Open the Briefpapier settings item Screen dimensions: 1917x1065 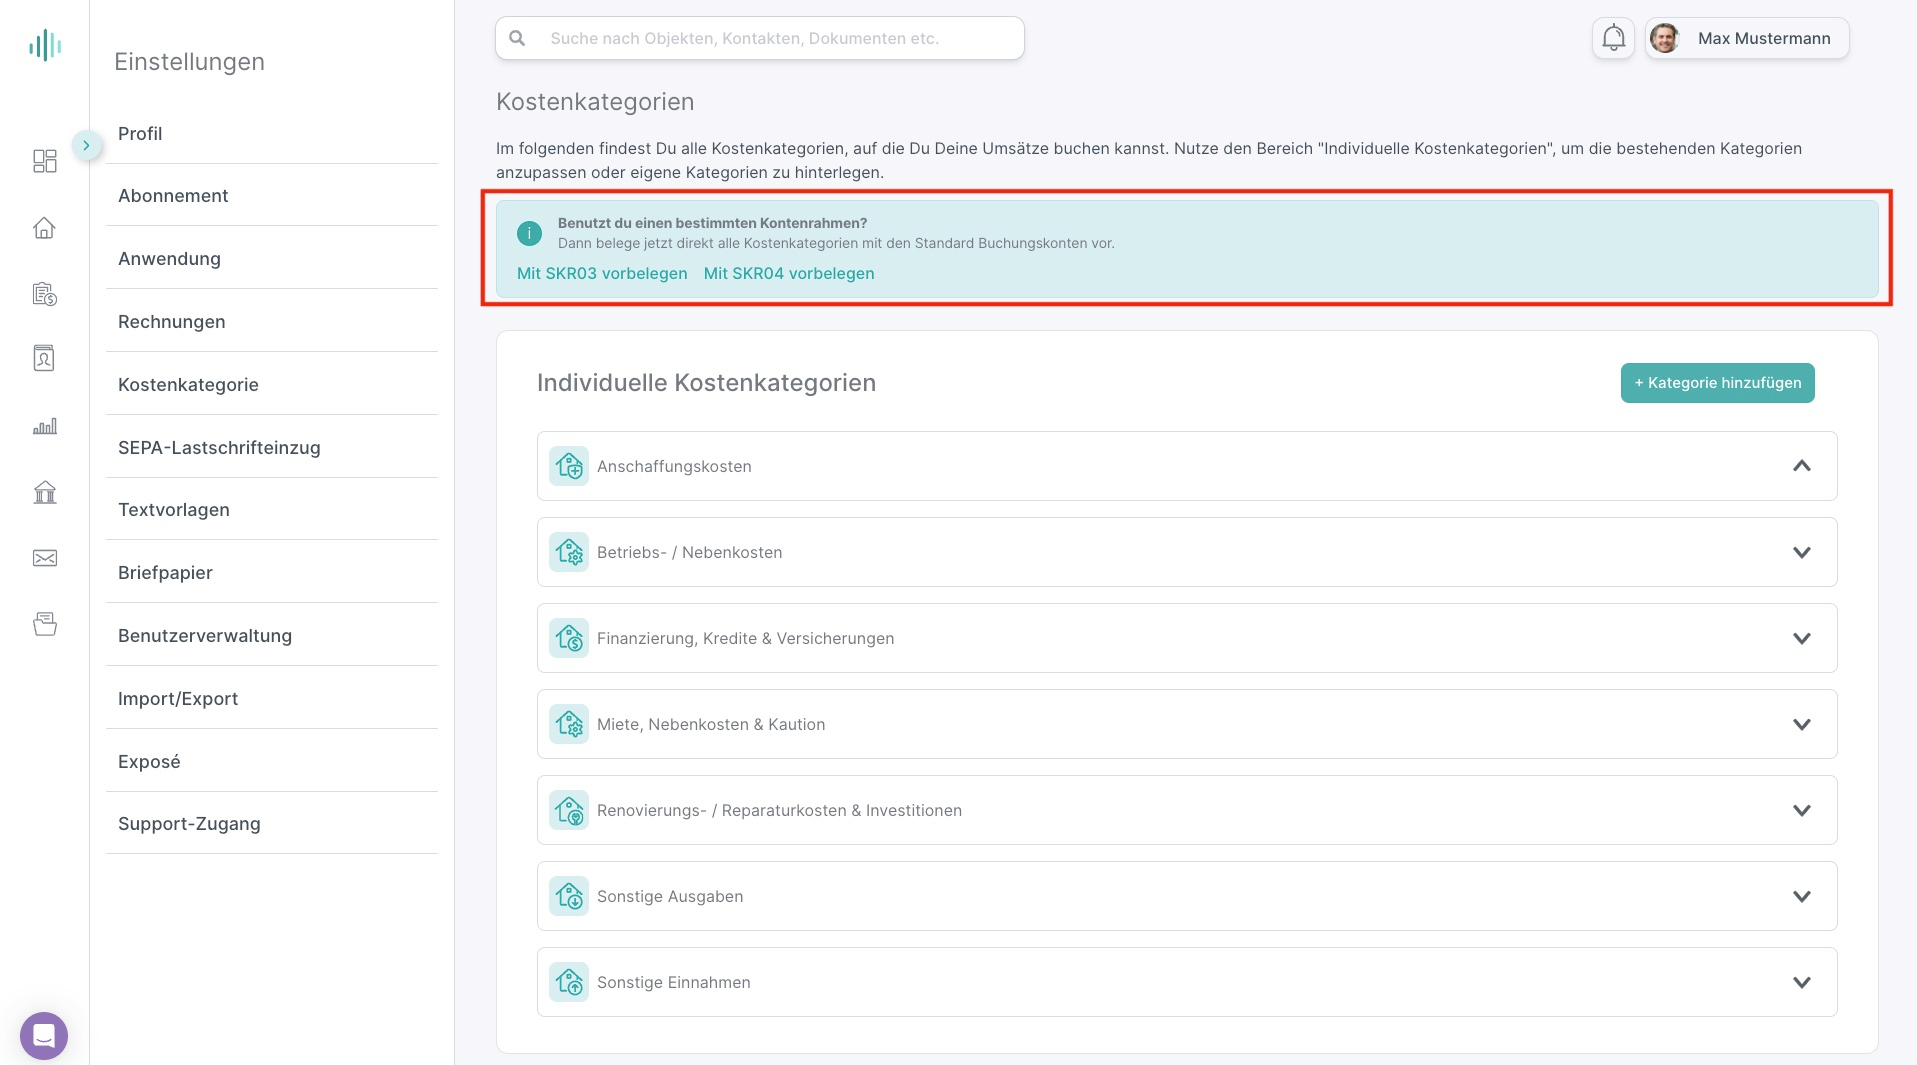pyautogui.click(x=272, y=573)
